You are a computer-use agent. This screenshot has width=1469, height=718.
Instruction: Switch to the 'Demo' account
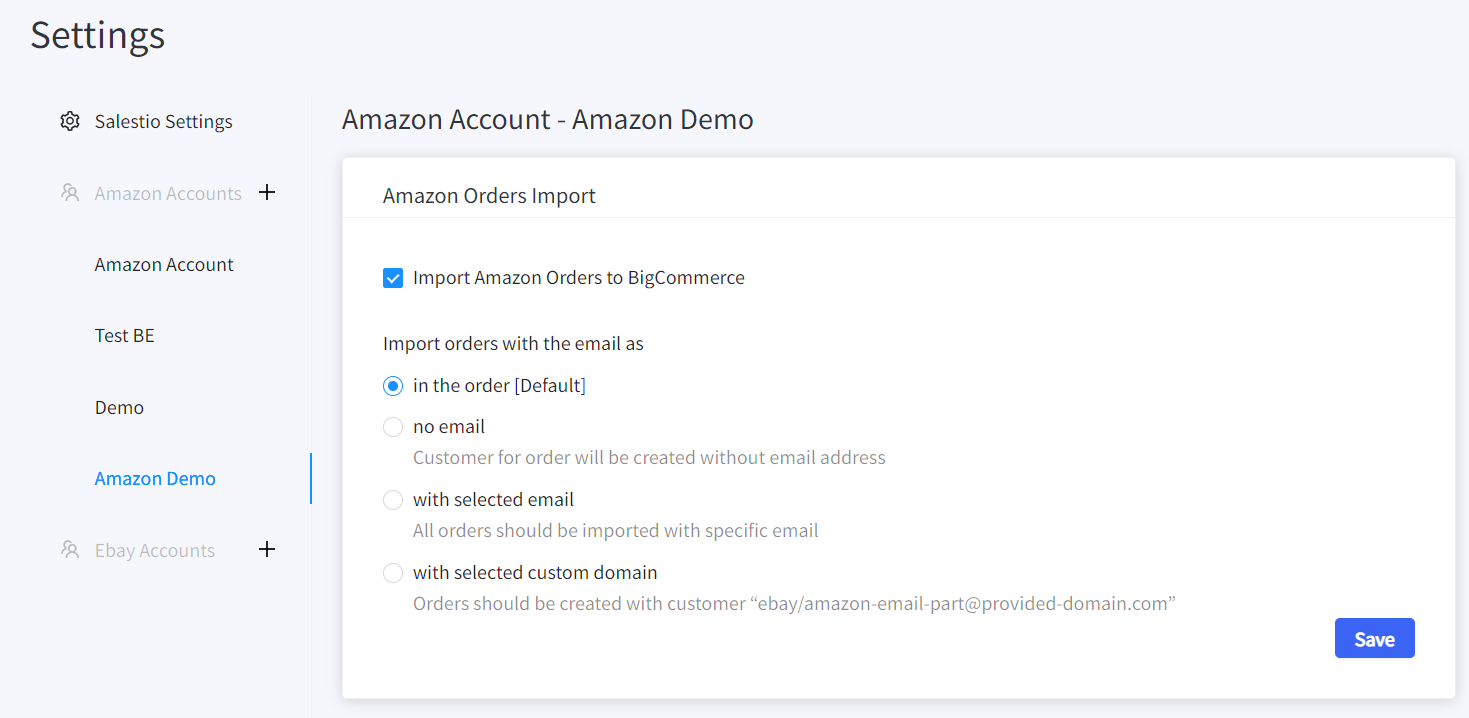click(119, 407)
